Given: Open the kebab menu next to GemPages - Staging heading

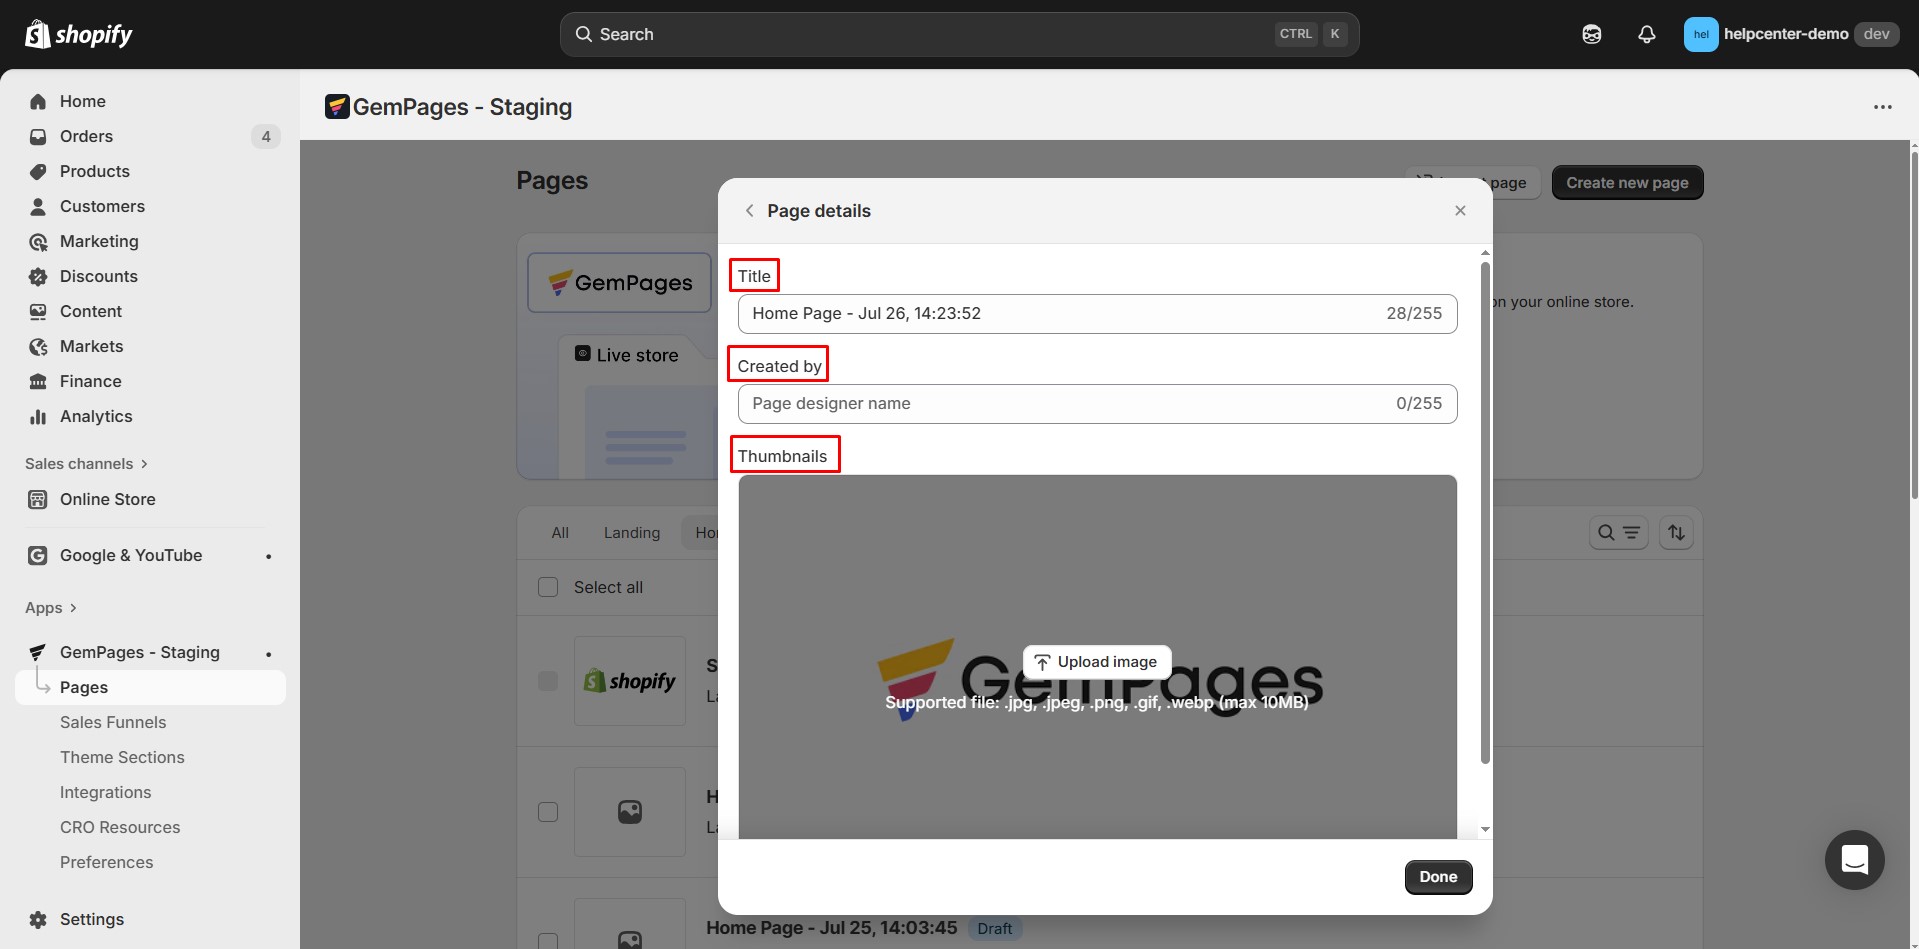Looking at the screenshot, I should coord(1884,106).
